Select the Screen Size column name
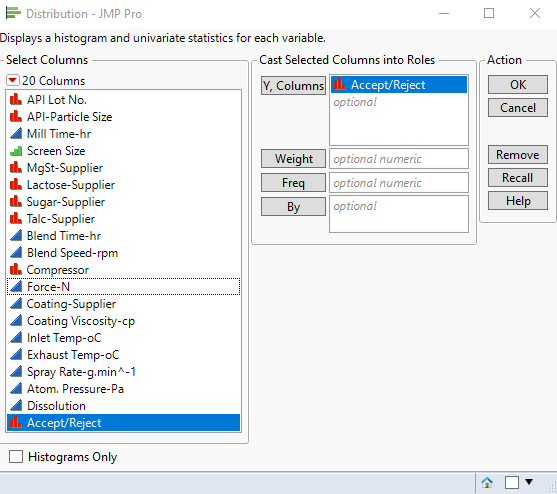 pos(56,151)
